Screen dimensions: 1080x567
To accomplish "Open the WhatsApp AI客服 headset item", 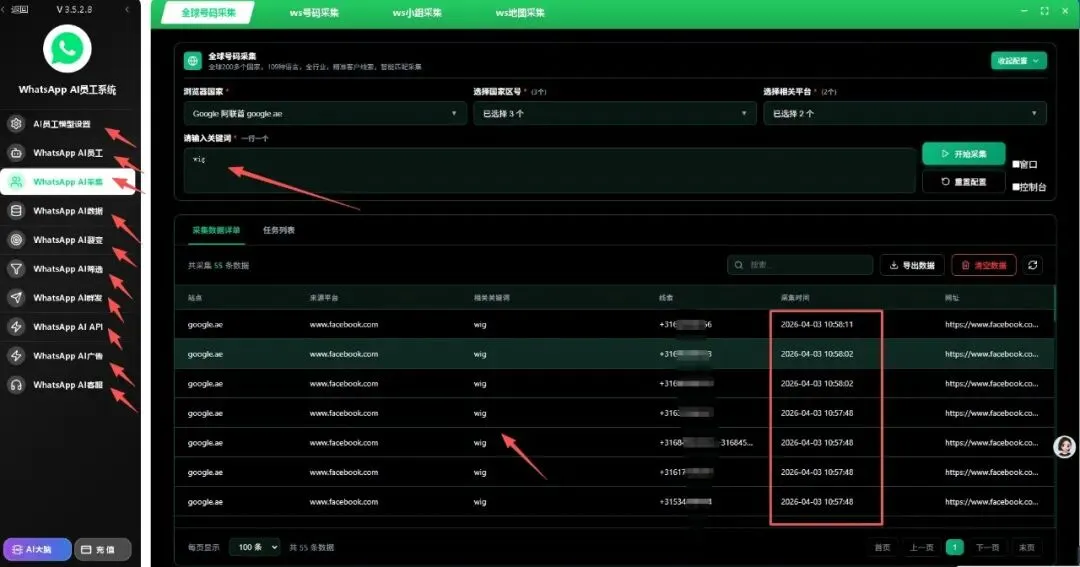I will pos(68,384).
